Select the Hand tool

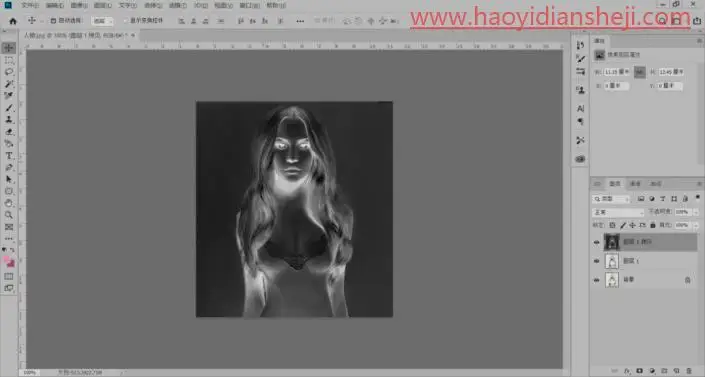point(9,203)
